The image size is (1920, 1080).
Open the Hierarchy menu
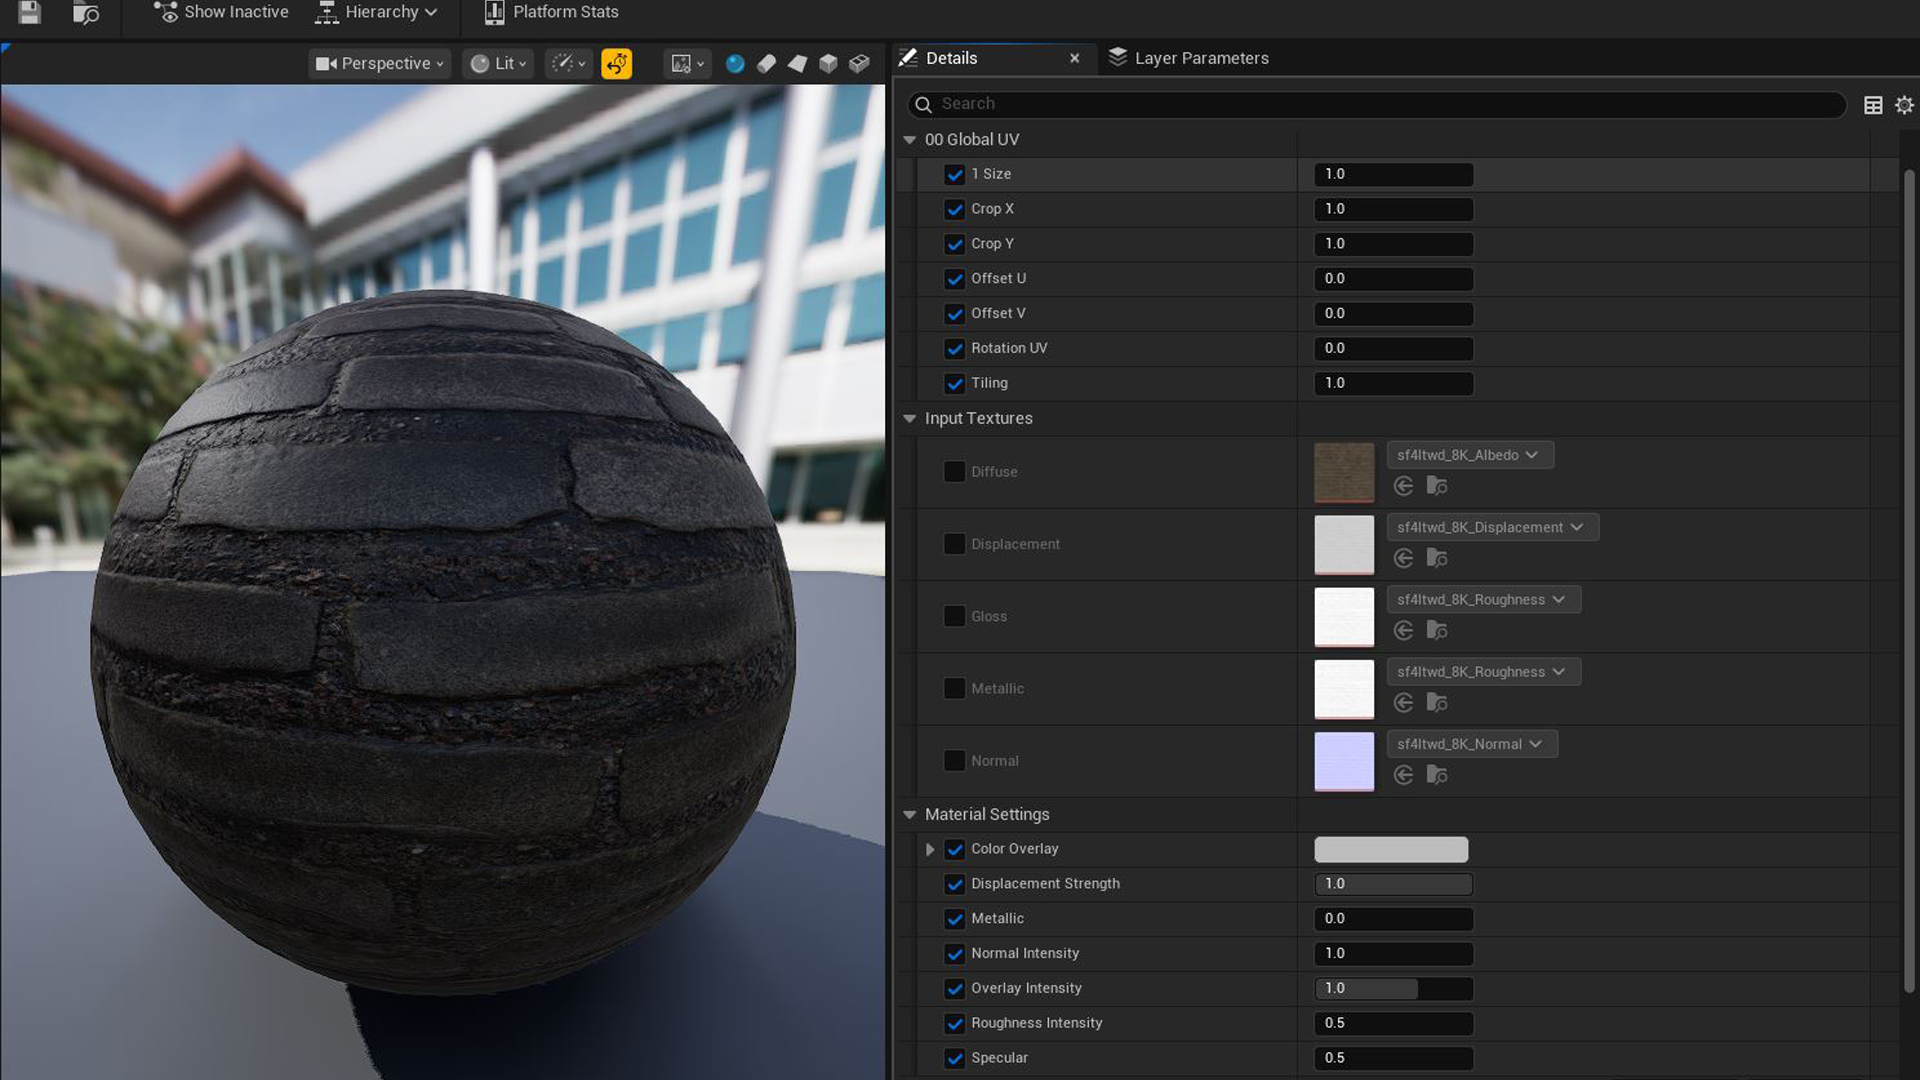tap(376, 12)
